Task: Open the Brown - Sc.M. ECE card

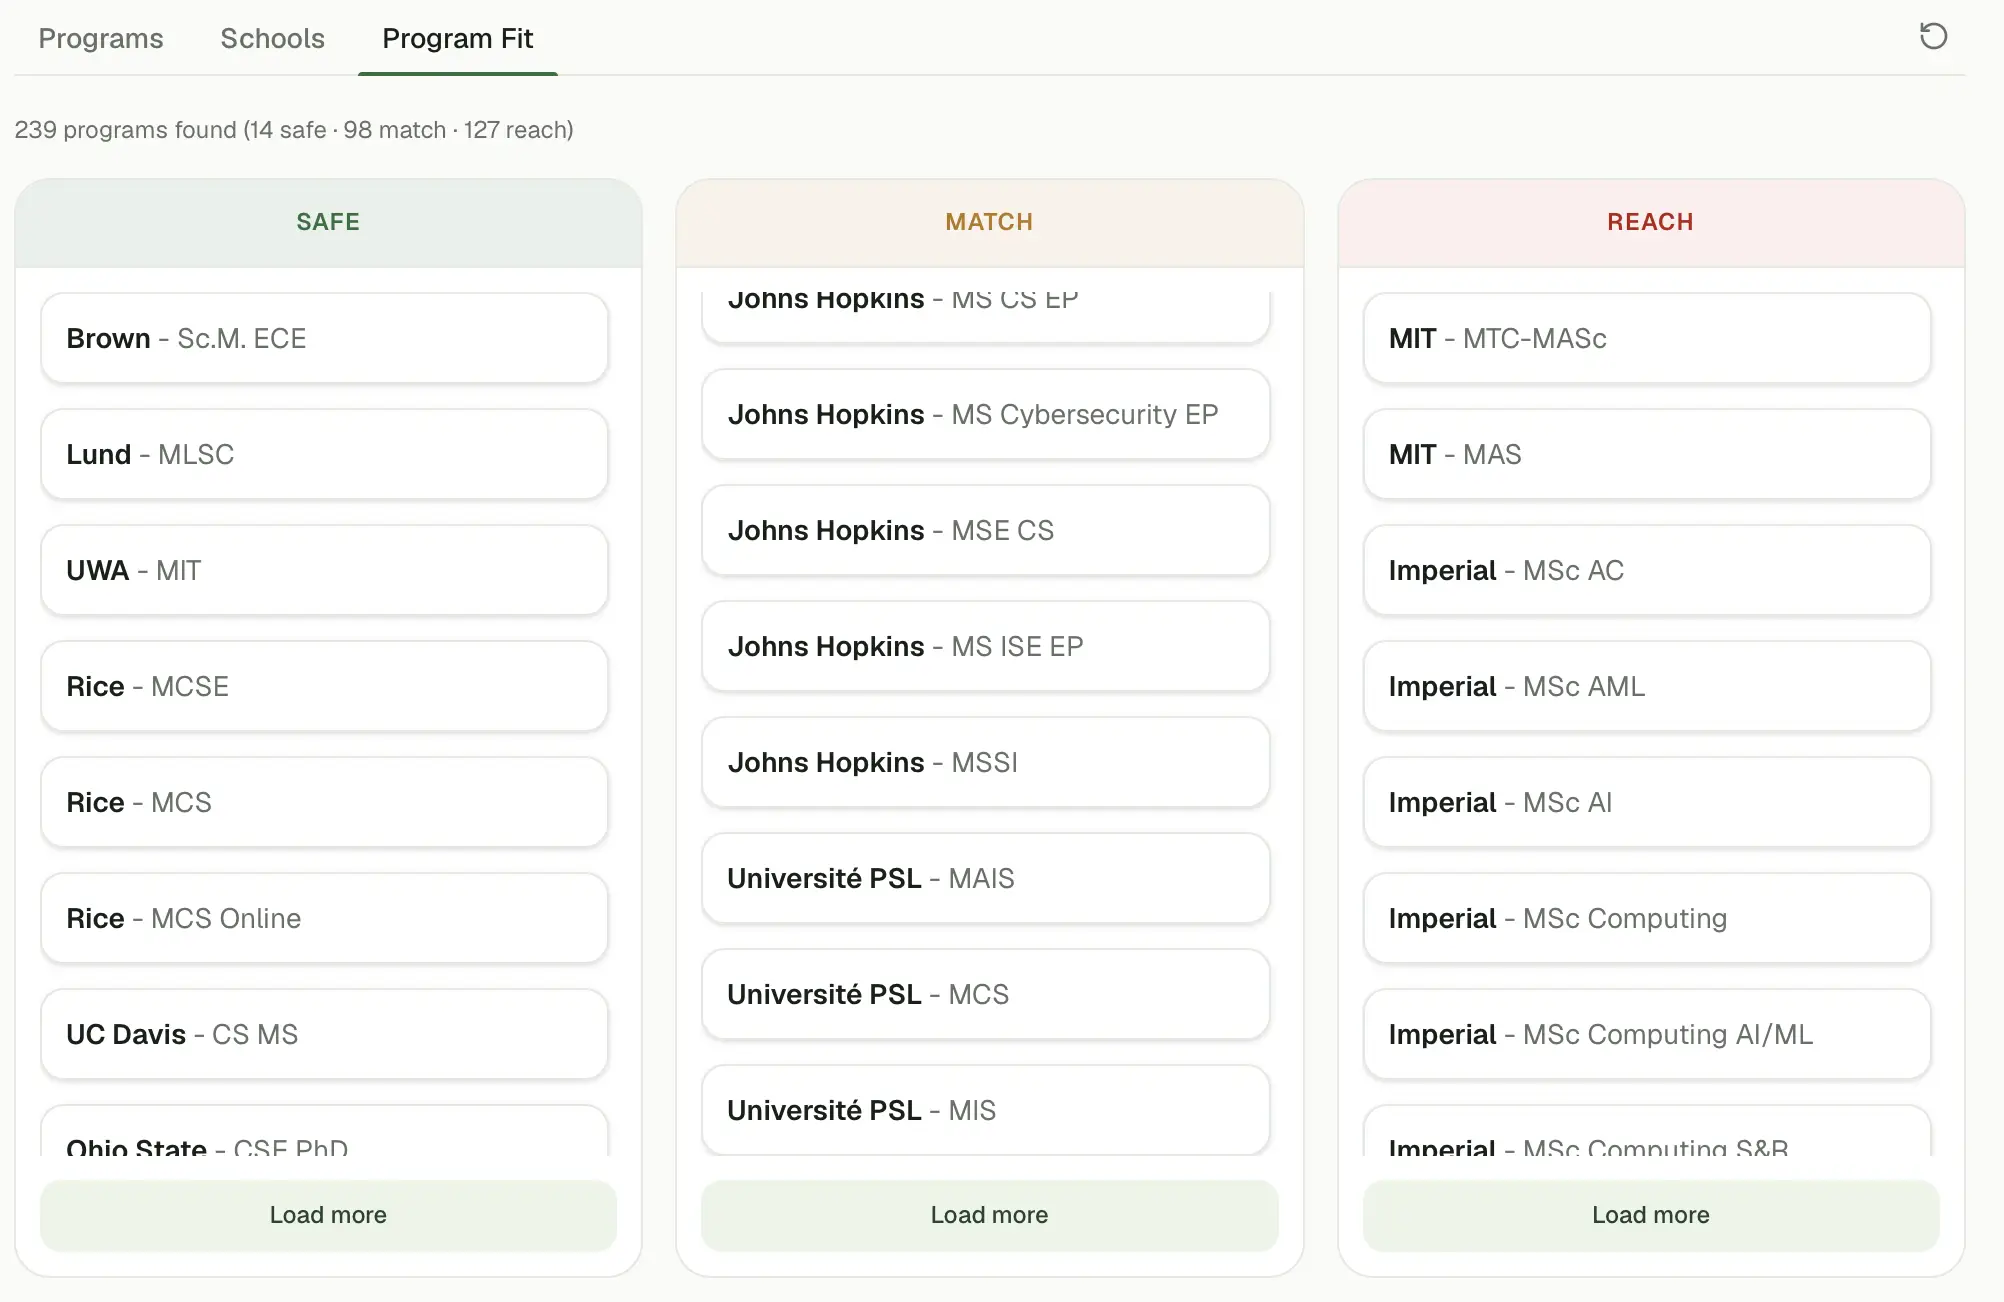Action: tap(324, 338)
